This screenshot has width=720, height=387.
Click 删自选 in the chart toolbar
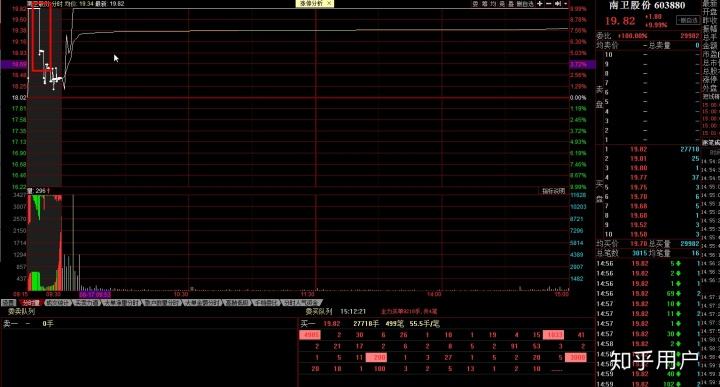tap(525, 4)
